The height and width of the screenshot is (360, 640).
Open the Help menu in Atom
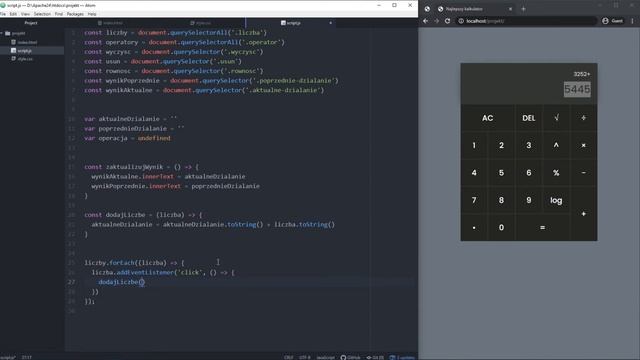pos(92,14)
